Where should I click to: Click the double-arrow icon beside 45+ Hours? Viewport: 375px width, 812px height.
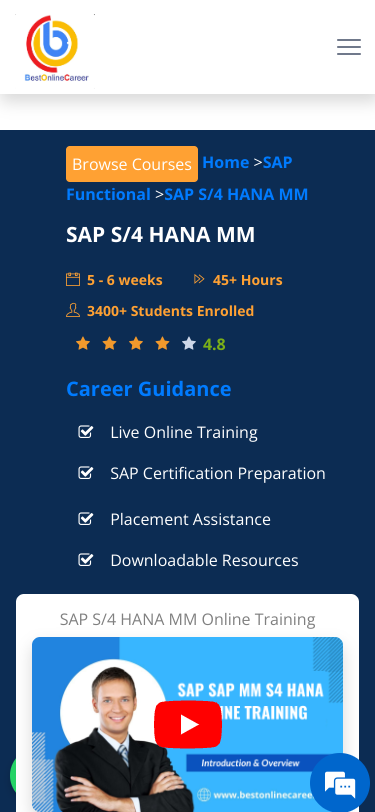pyautogui.click(x=199, y=280)
